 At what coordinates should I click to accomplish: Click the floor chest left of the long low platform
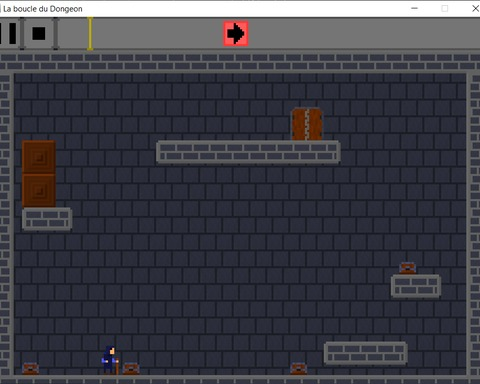click(299, 369)
